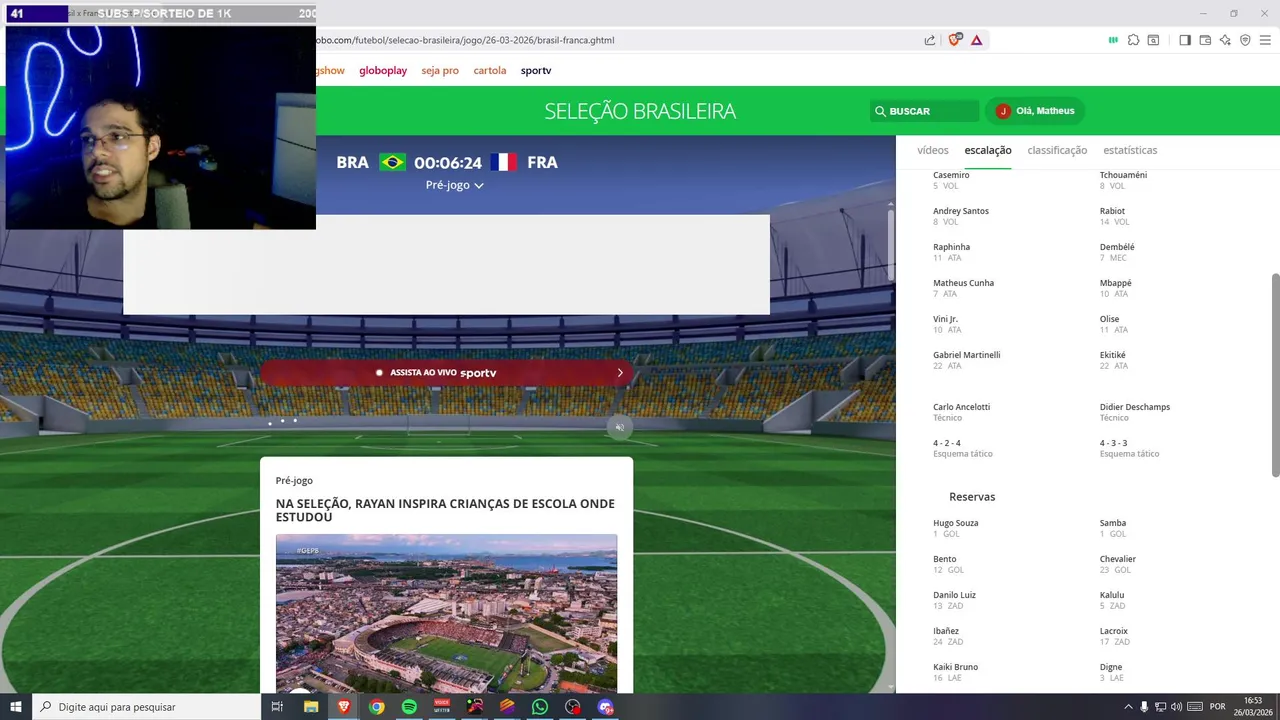
Task: Open the stadium aerial photo thumbnail
Action: [446, 612]
